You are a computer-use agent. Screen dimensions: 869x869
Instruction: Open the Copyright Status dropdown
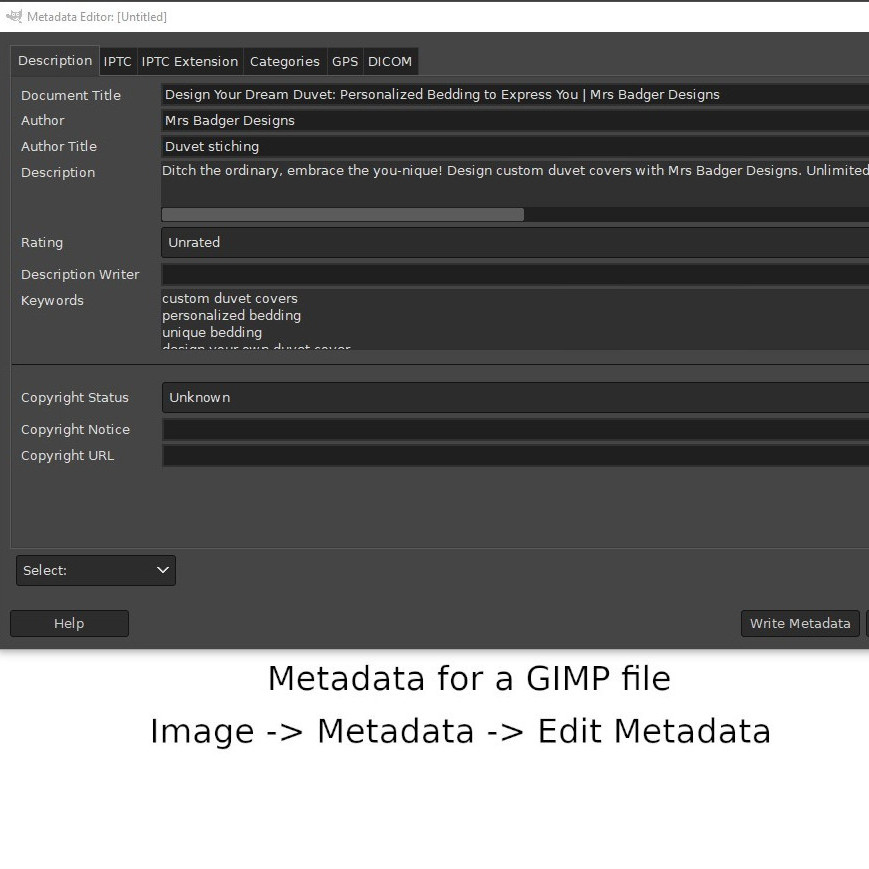point(515,398)
